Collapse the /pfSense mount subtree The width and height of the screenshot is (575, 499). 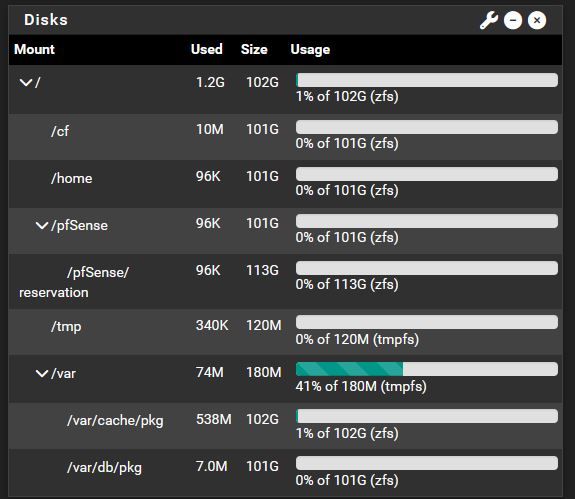click(x=42, y=225)
